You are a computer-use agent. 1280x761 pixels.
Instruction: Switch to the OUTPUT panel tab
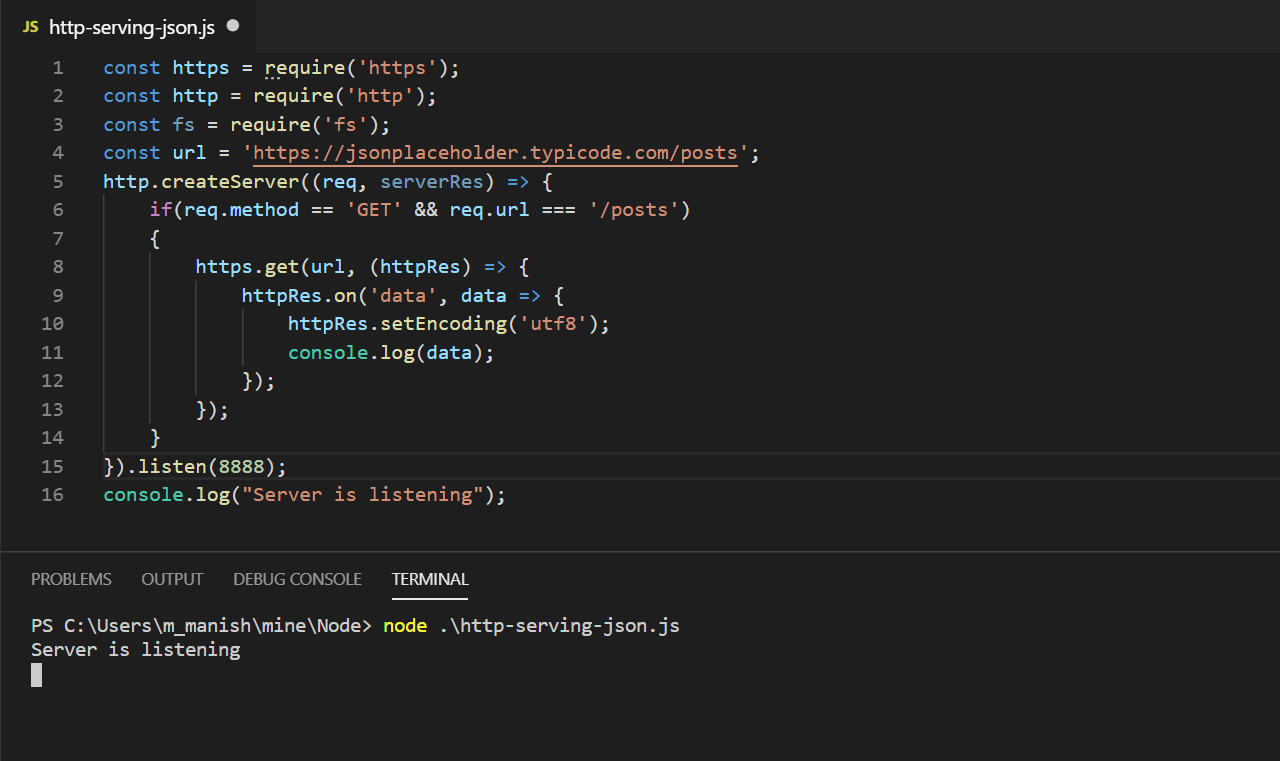(172, 579)
